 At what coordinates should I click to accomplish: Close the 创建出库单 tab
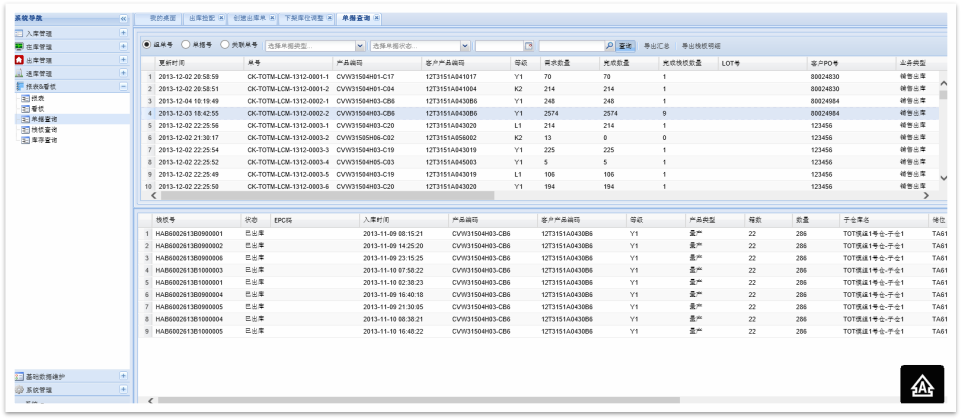pyautogui.click(x=273, y=18)
